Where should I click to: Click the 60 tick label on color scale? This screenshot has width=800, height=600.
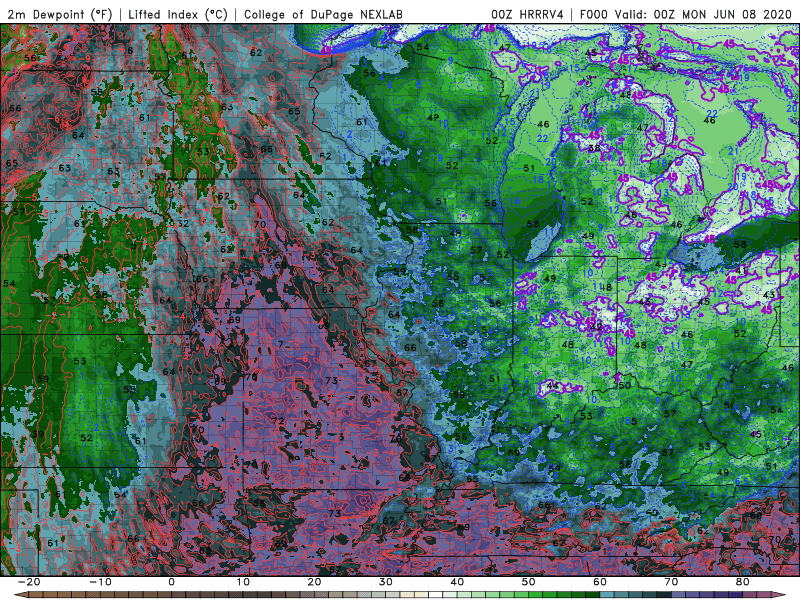[600, 582]
